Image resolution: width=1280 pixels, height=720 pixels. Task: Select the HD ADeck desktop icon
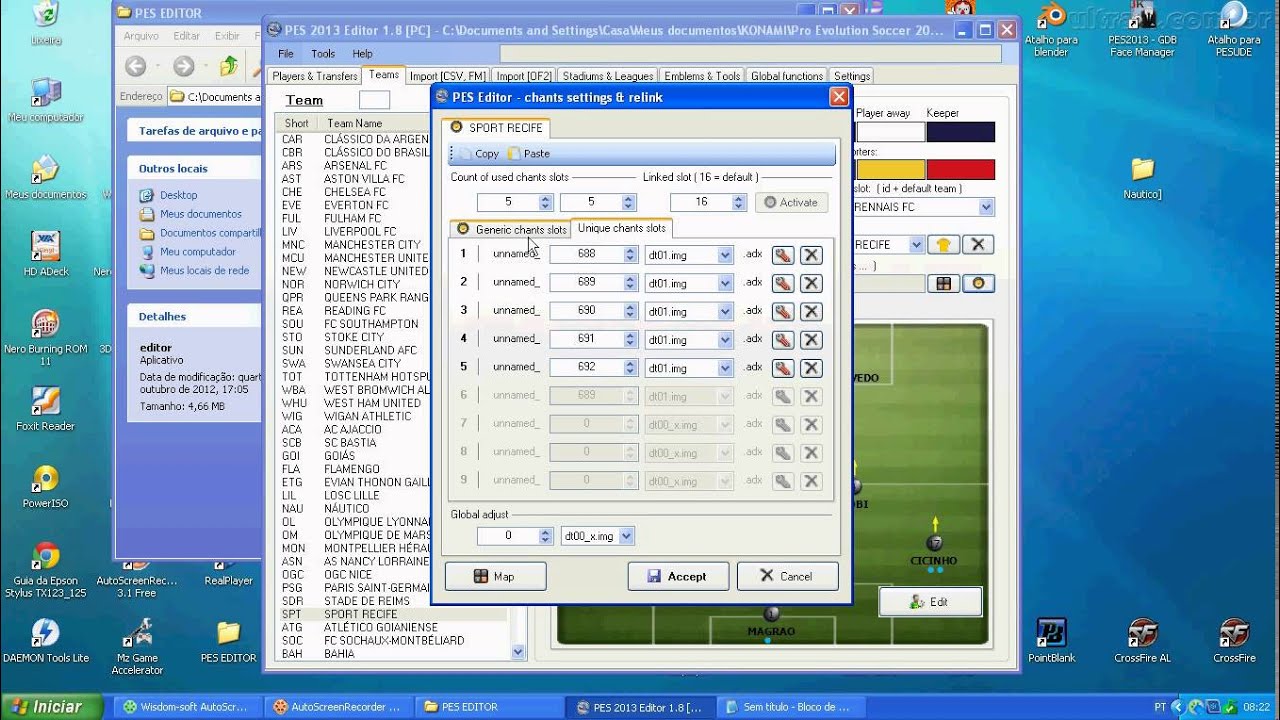point(45,254)
